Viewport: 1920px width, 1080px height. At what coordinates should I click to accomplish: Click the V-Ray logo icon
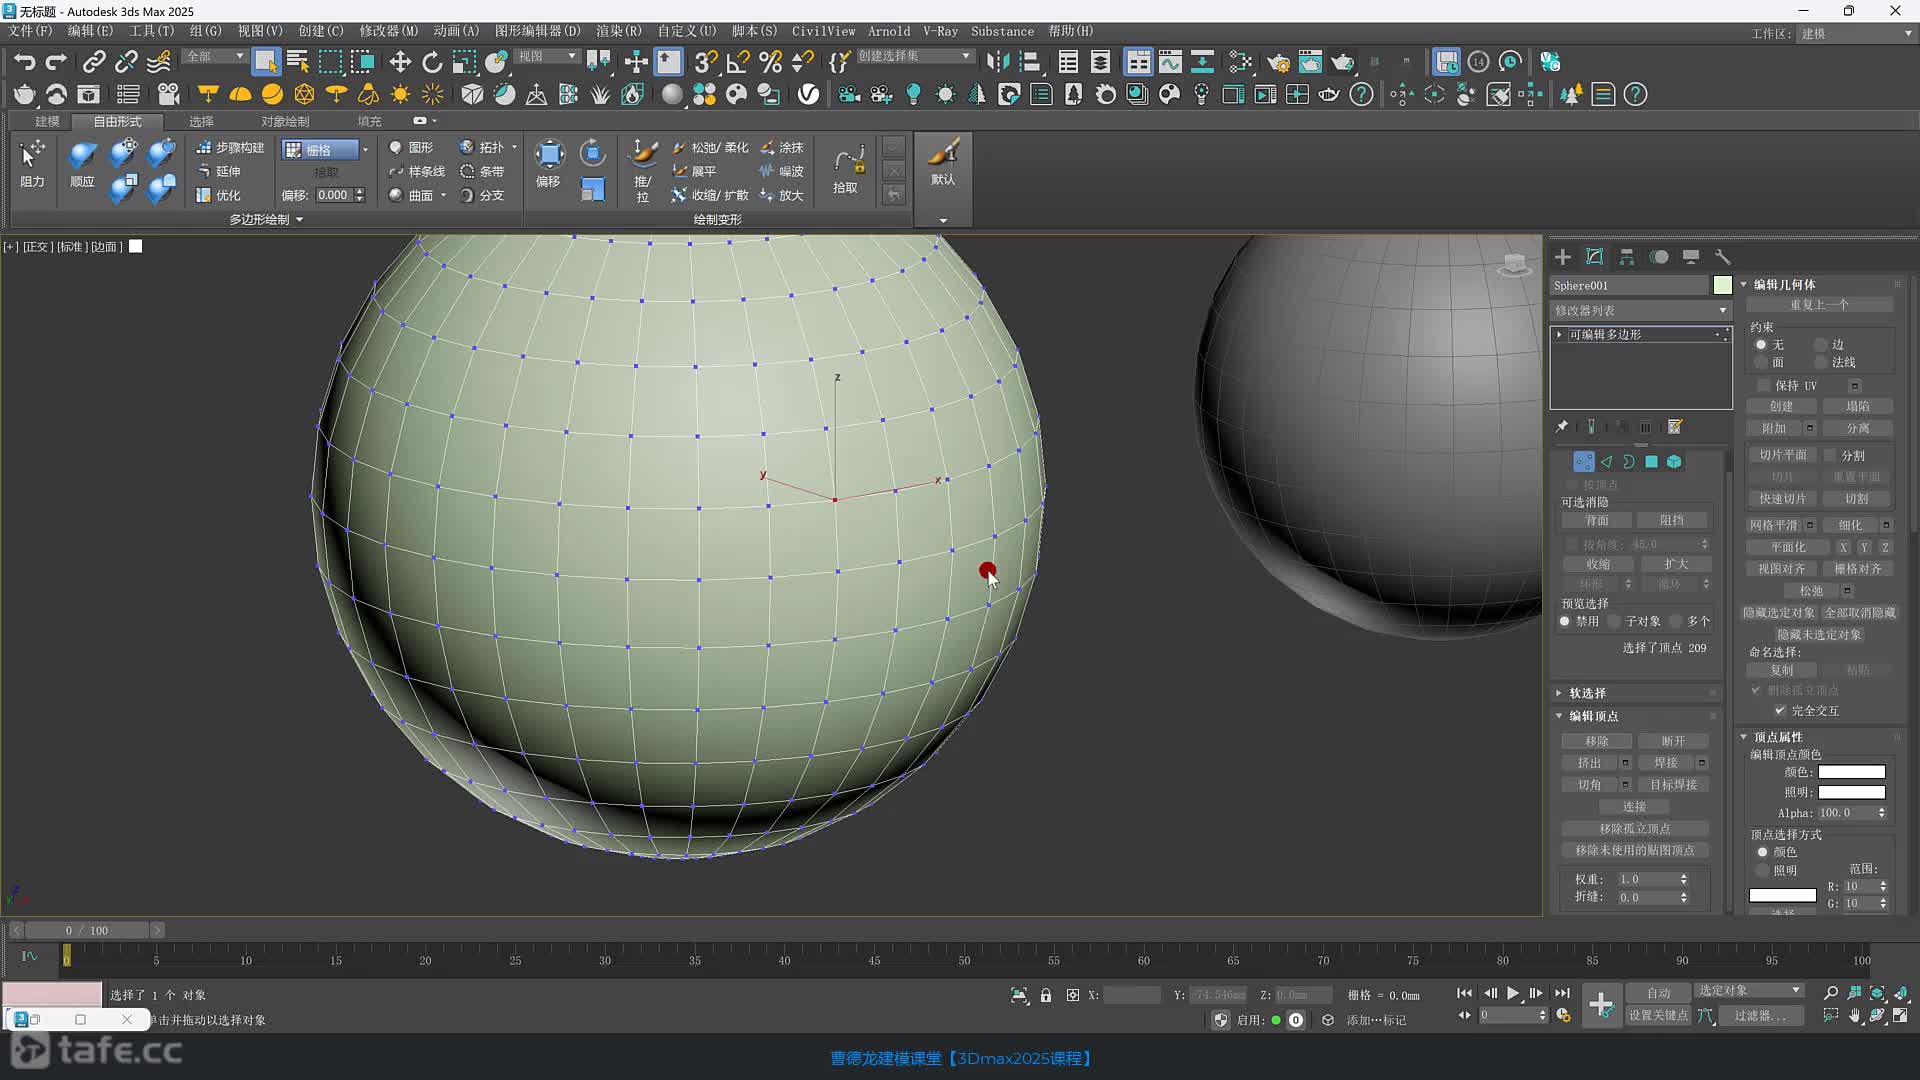coord(808,95)
